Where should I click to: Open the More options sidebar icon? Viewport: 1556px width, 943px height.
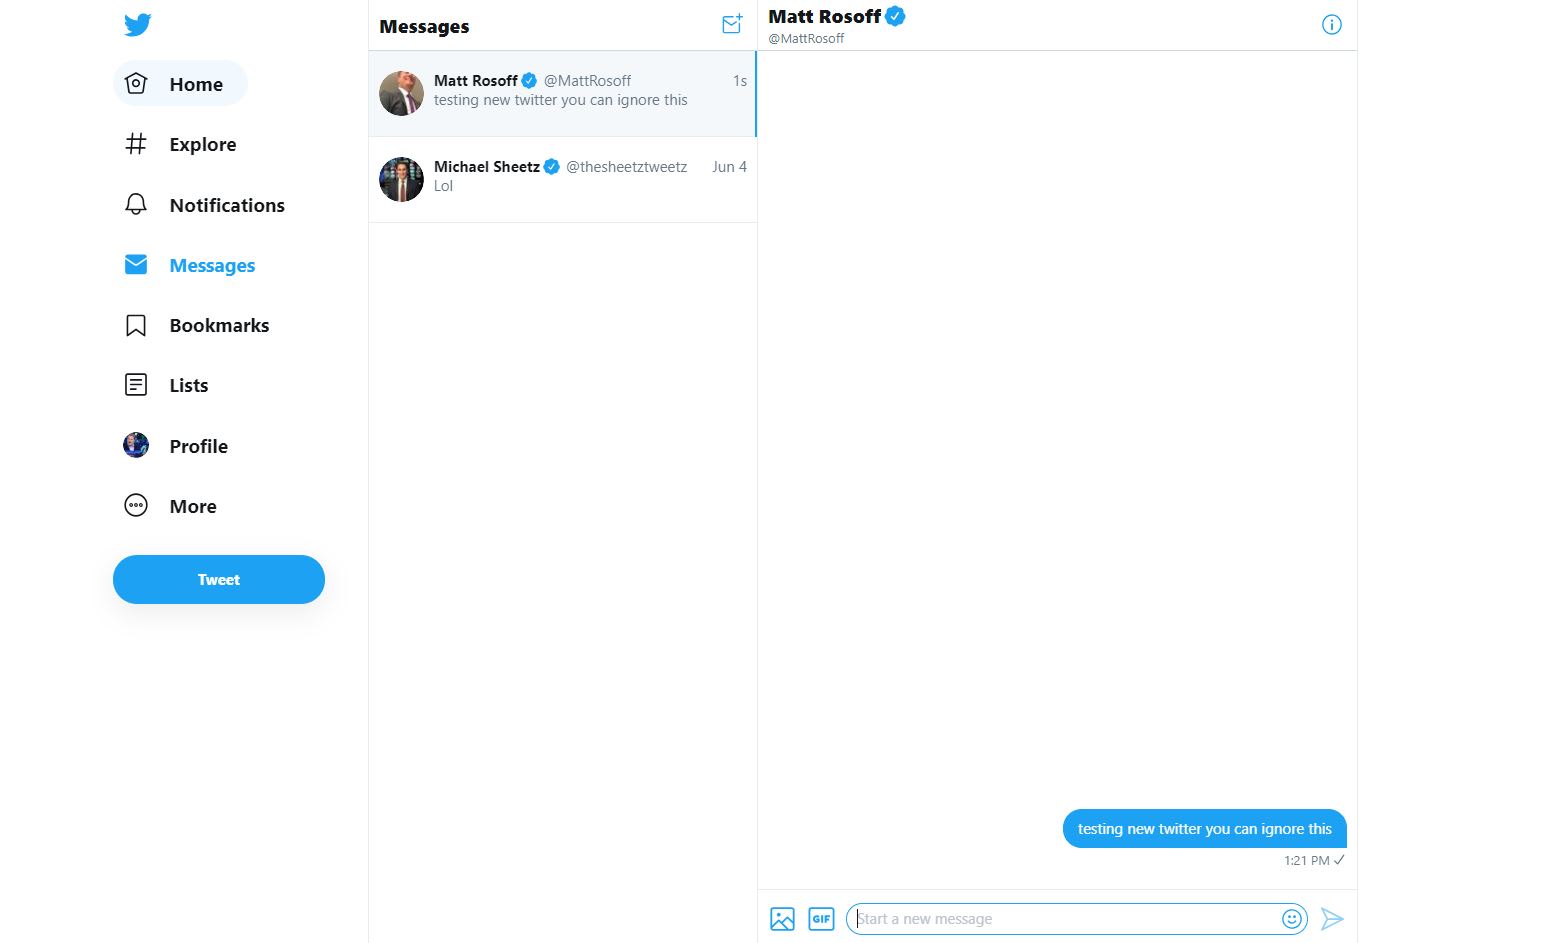(135, 506)
